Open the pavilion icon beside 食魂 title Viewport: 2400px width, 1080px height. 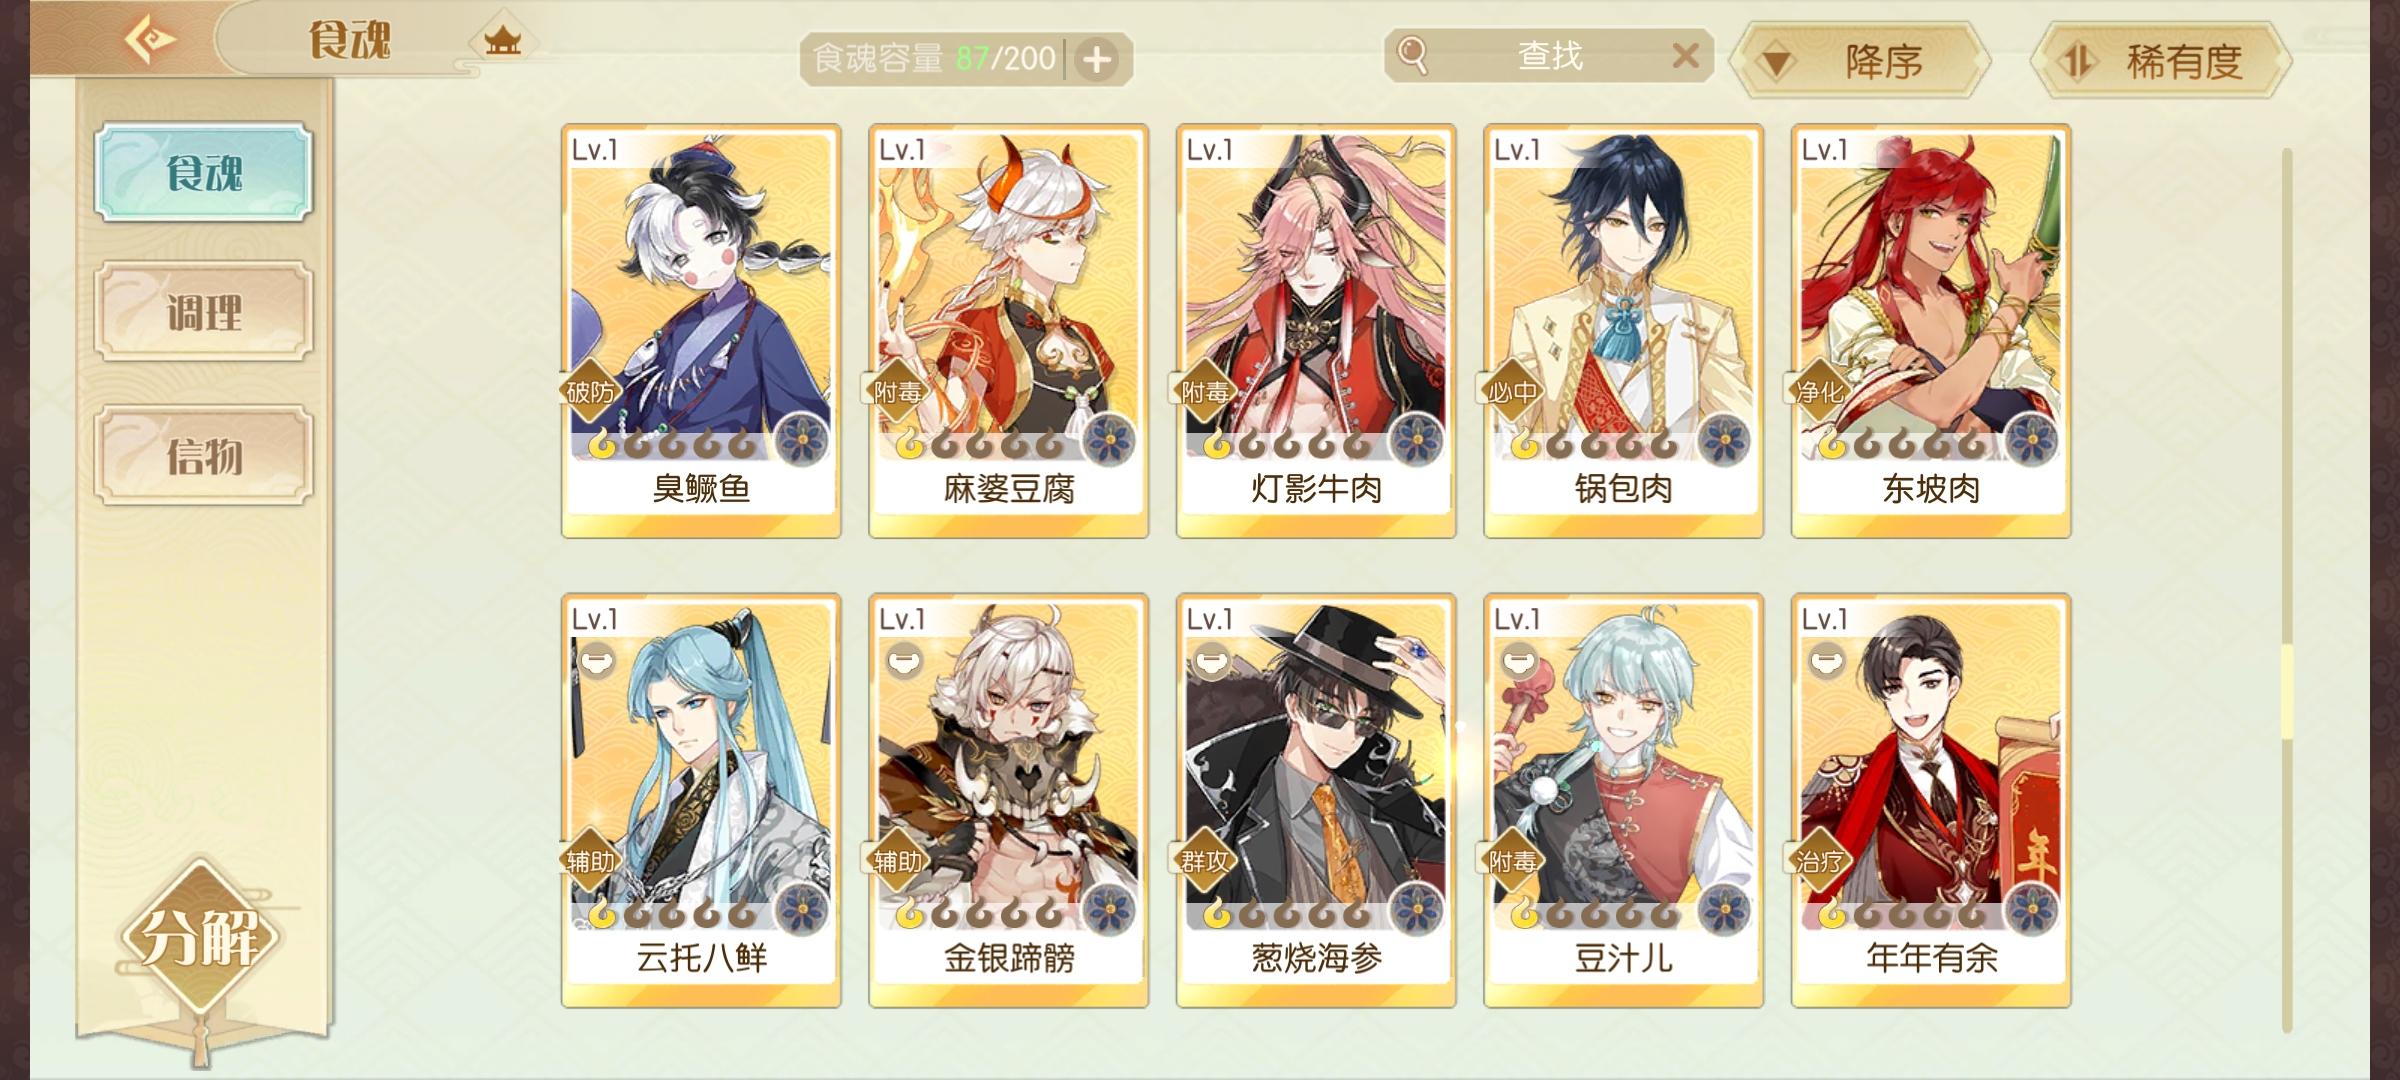[502, 41]
